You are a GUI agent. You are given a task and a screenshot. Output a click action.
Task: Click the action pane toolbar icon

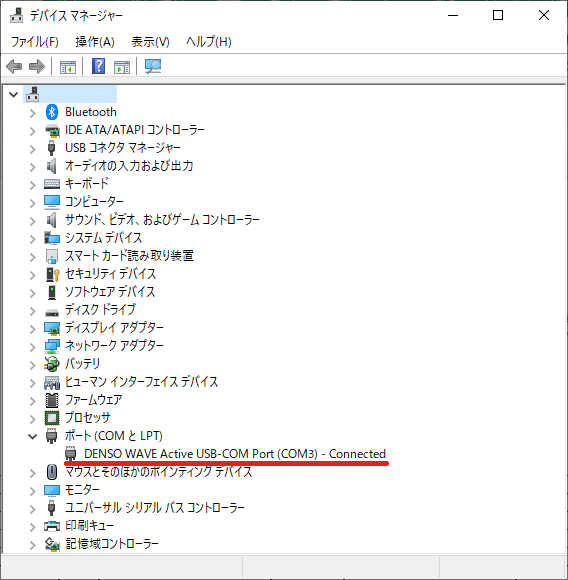pos(122,67)
